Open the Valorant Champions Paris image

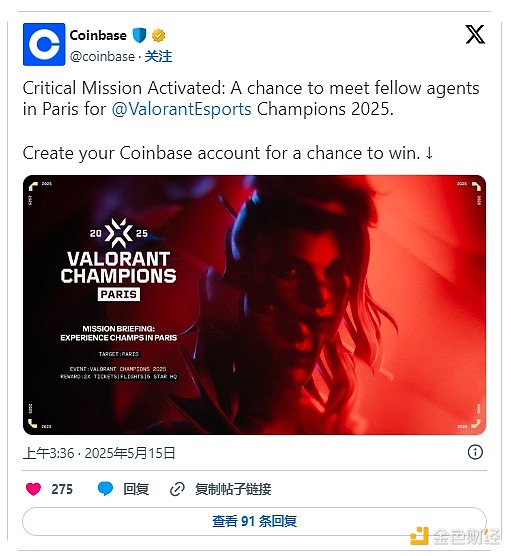[254, 305]
